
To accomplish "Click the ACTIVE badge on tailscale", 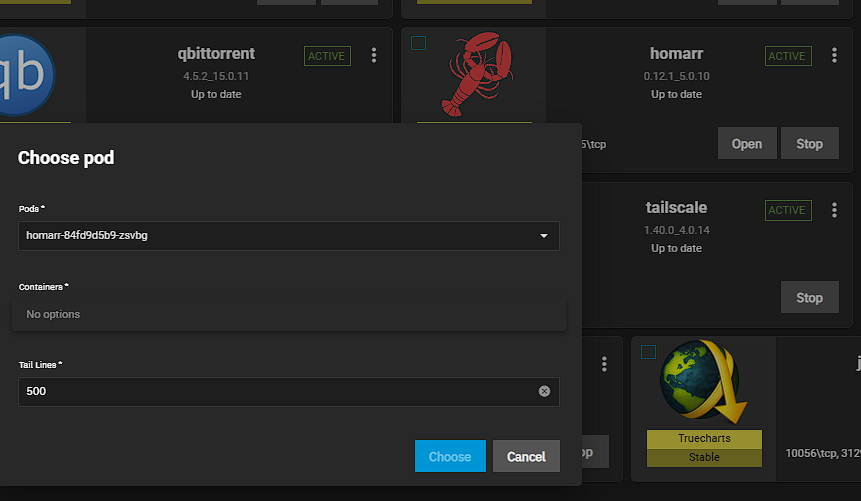I will tap(788, 210).
